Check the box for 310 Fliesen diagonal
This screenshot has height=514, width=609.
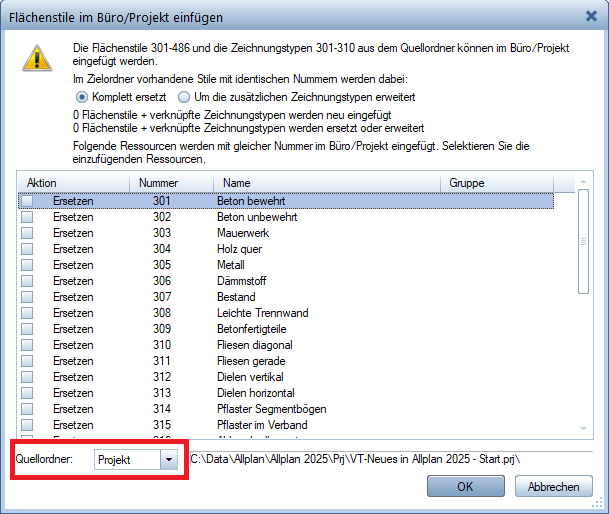tap(27, 345)
